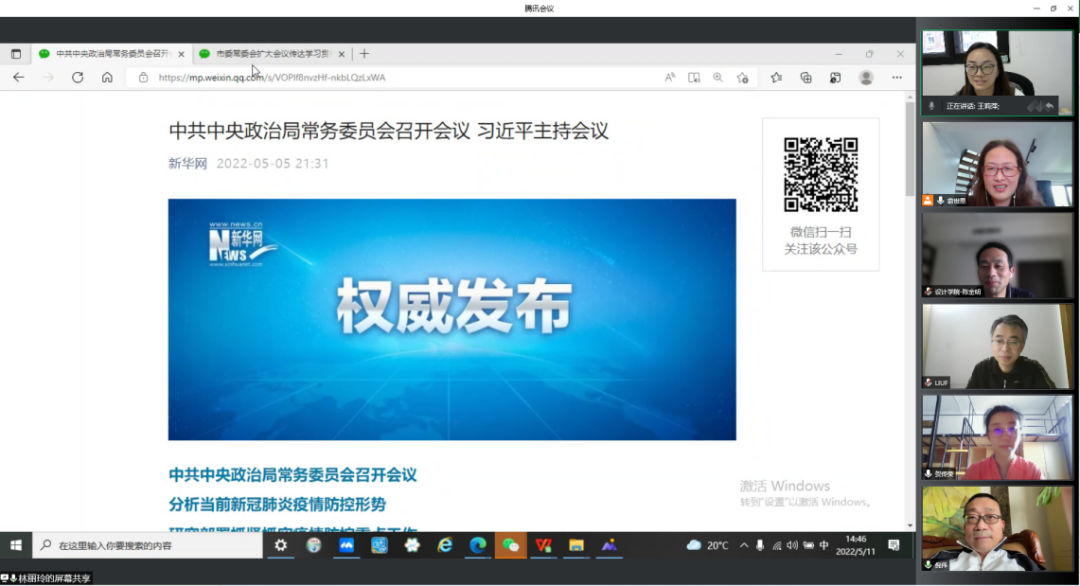The image size is (1080, 586).
Task: Activate the Read Aloud icon
Action: [669, 78]
